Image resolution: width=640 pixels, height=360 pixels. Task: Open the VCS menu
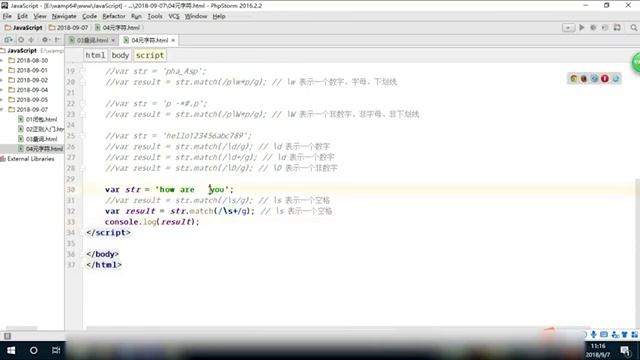pos(174,16)
